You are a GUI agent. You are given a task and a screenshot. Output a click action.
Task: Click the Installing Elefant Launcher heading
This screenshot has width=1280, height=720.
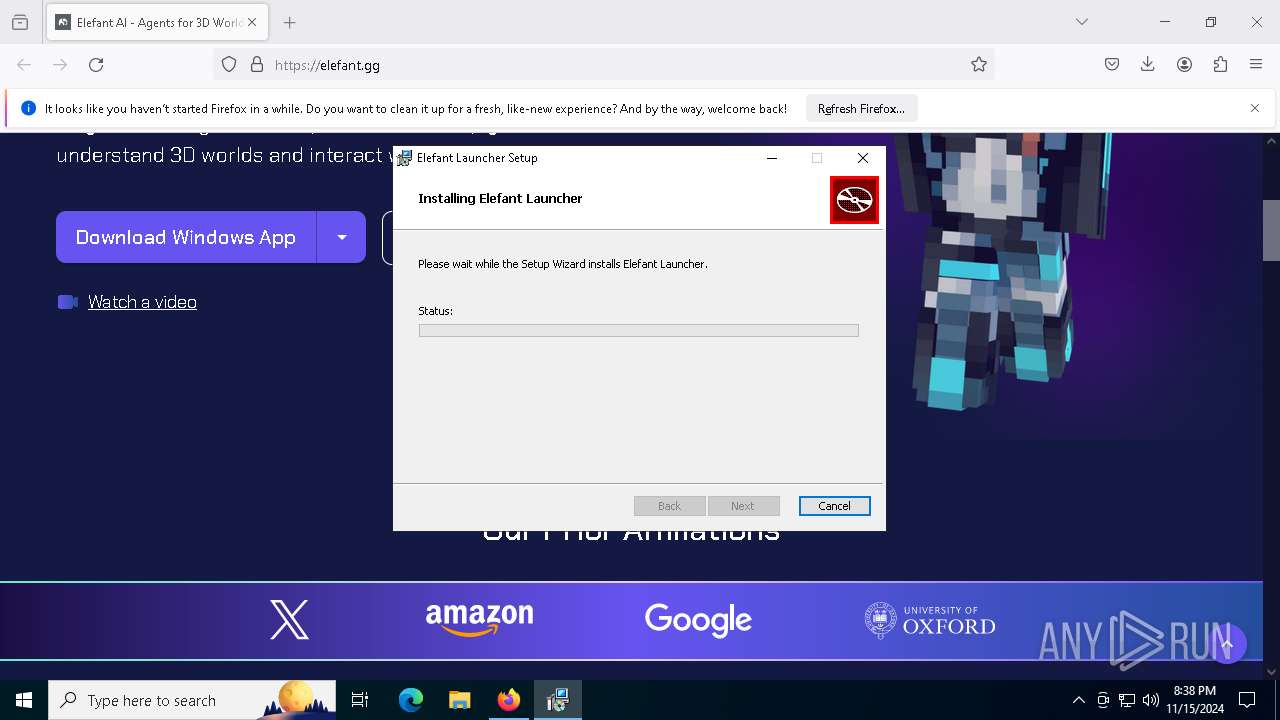pyautogui.click(x=500, y=198)
